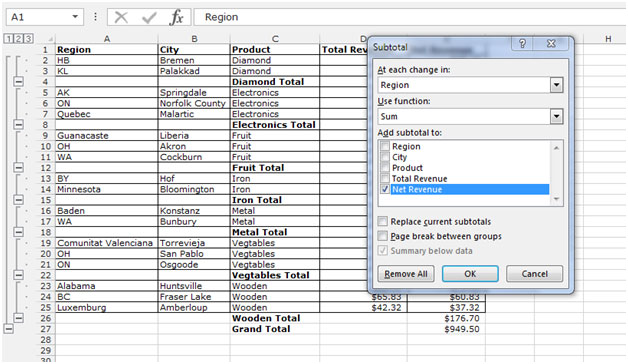Click the Palakkad cell
628x364 pixels.
(194, 71)
